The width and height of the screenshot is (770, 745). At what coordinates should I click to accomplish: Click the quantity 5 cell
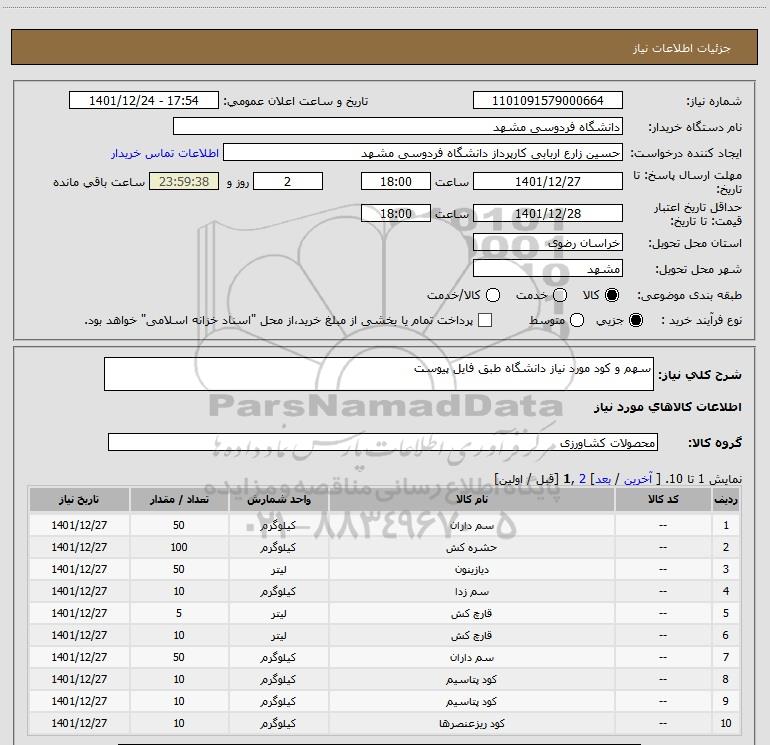pyautogui.click(x=179, y=613)
